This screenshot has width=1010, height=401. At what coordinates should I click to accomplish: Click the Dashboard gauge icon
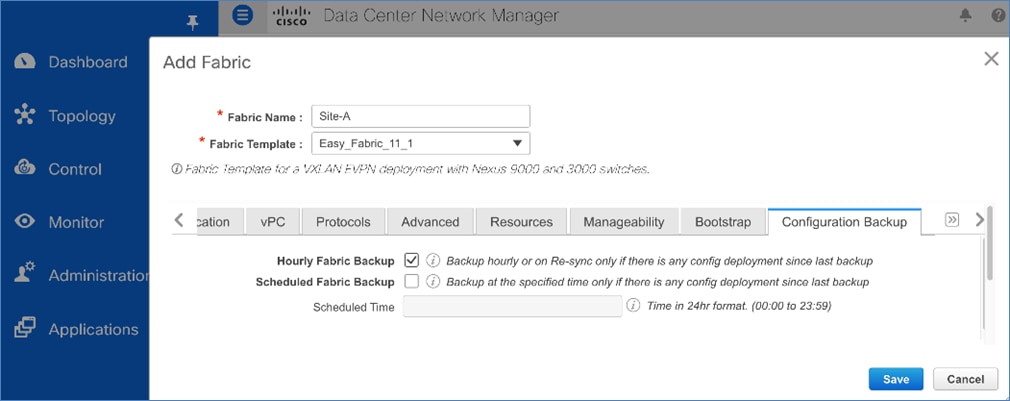[24, 62]
